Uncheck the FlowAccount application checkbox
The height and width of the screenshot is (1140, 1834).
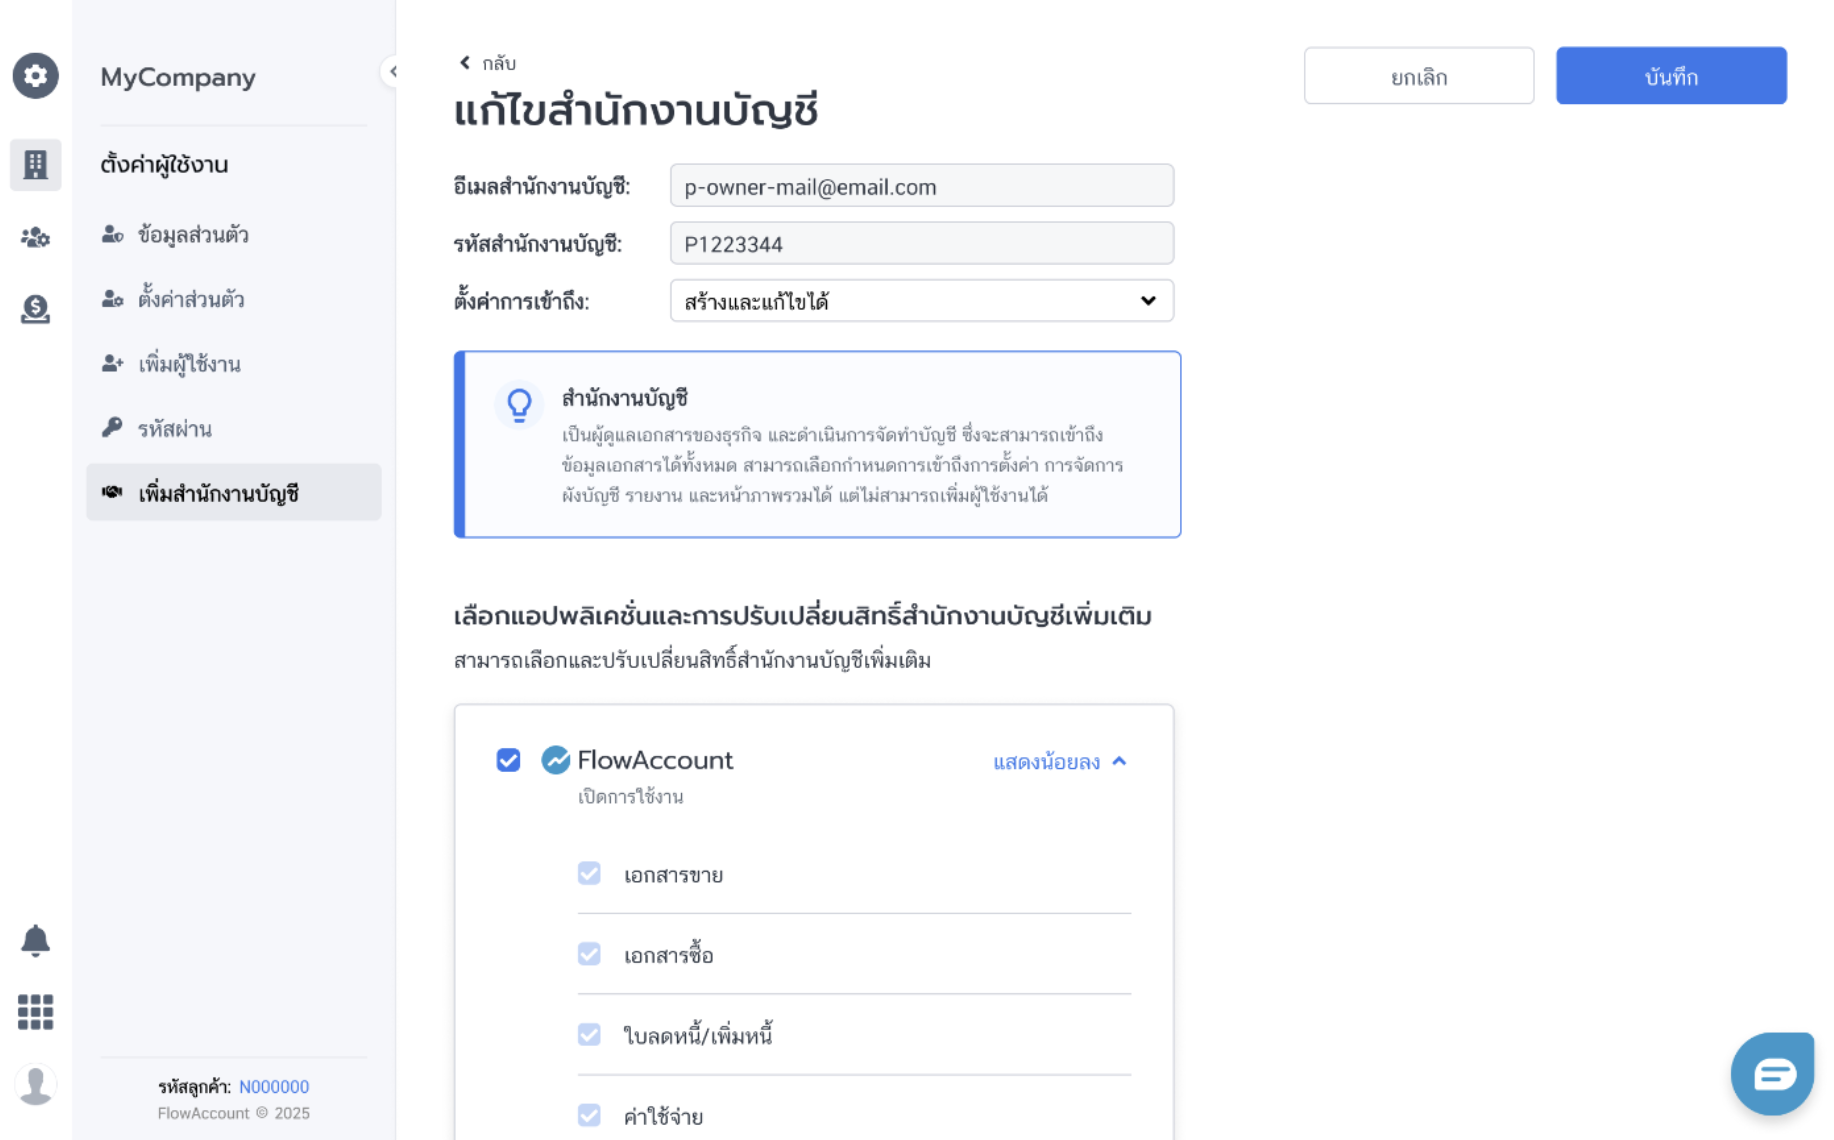click(508, 760)
